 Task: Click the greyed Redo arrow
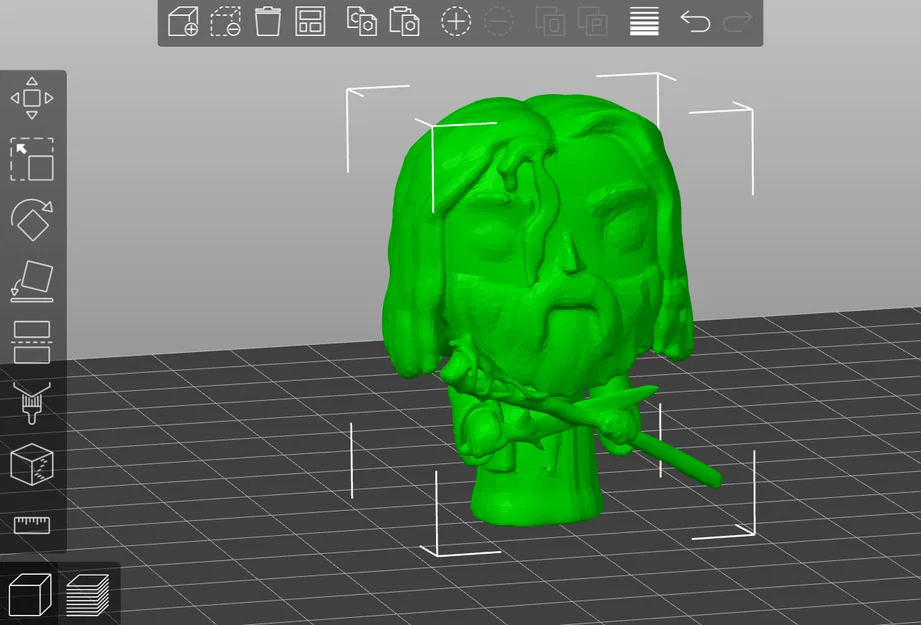(x=738, y=22)
